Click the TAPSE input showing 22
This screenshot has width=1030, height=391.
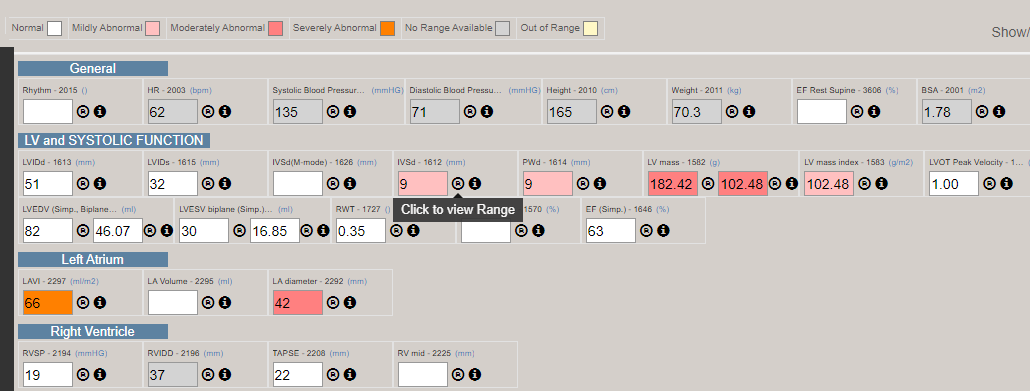tap(298, 375)
